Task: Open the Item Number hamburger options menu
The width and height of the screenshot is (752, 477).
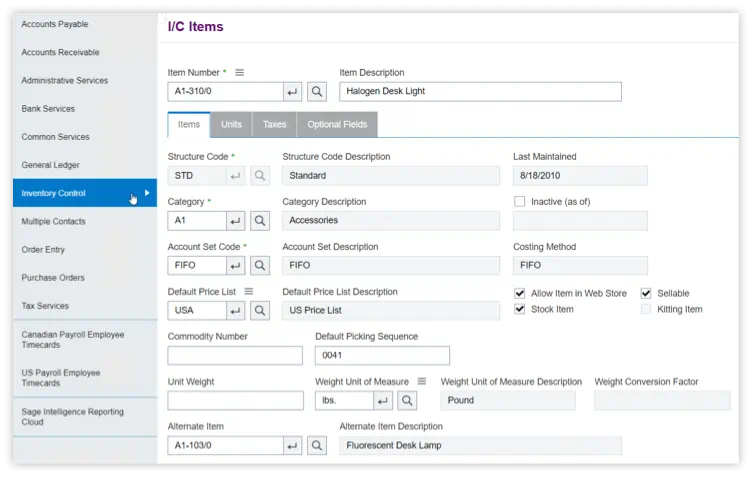Action: pos(240,72)
